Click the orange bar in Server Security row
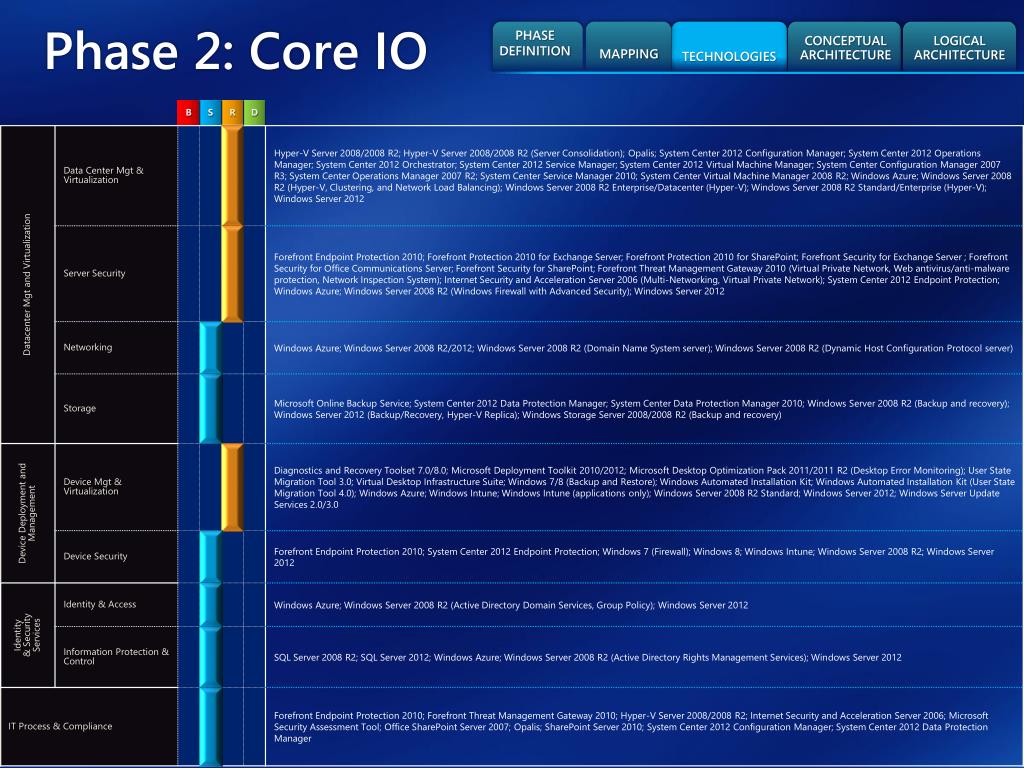Screen dimensions: 1024x768 [x=232, y=274]
